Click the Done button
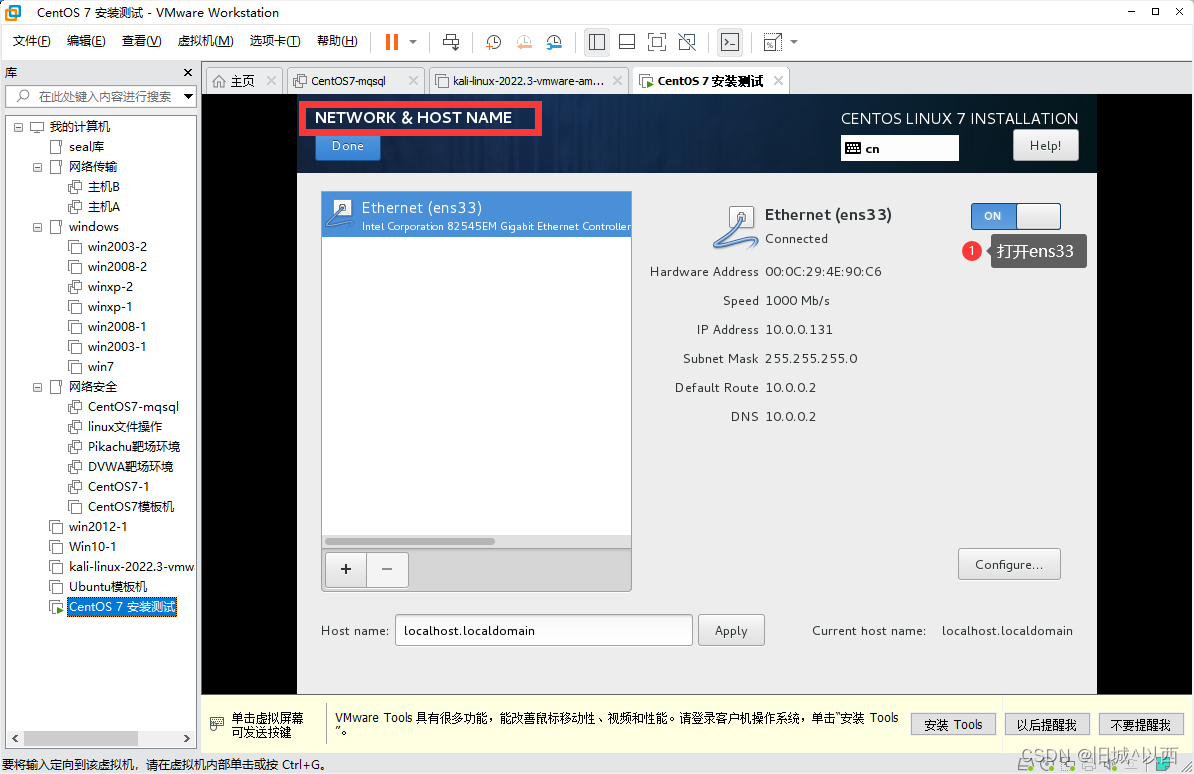 [x=348, y=146]
